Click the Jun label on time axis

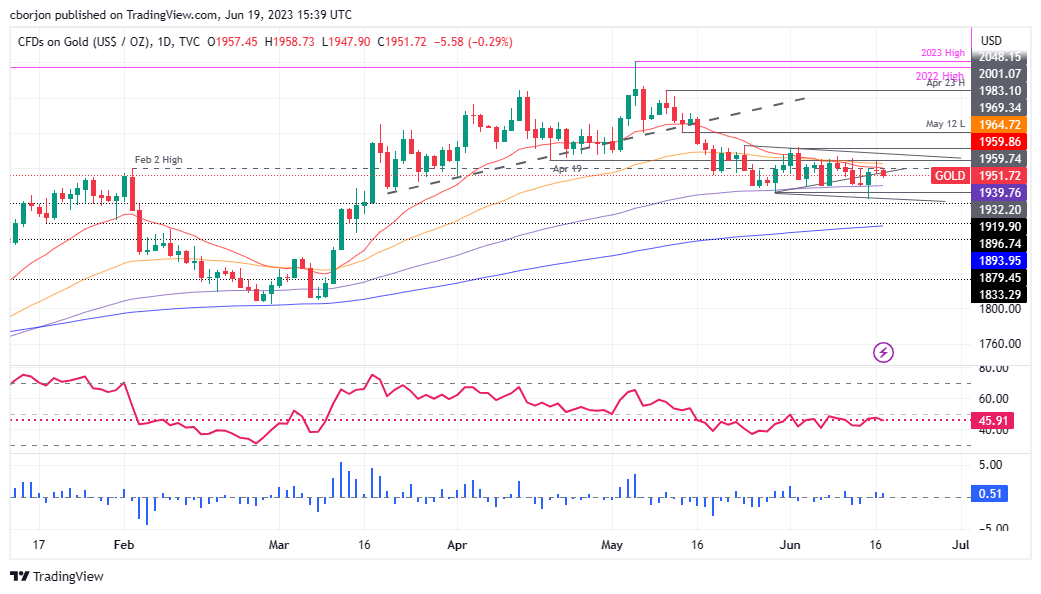pyautogui.click(x=790, y=545)
